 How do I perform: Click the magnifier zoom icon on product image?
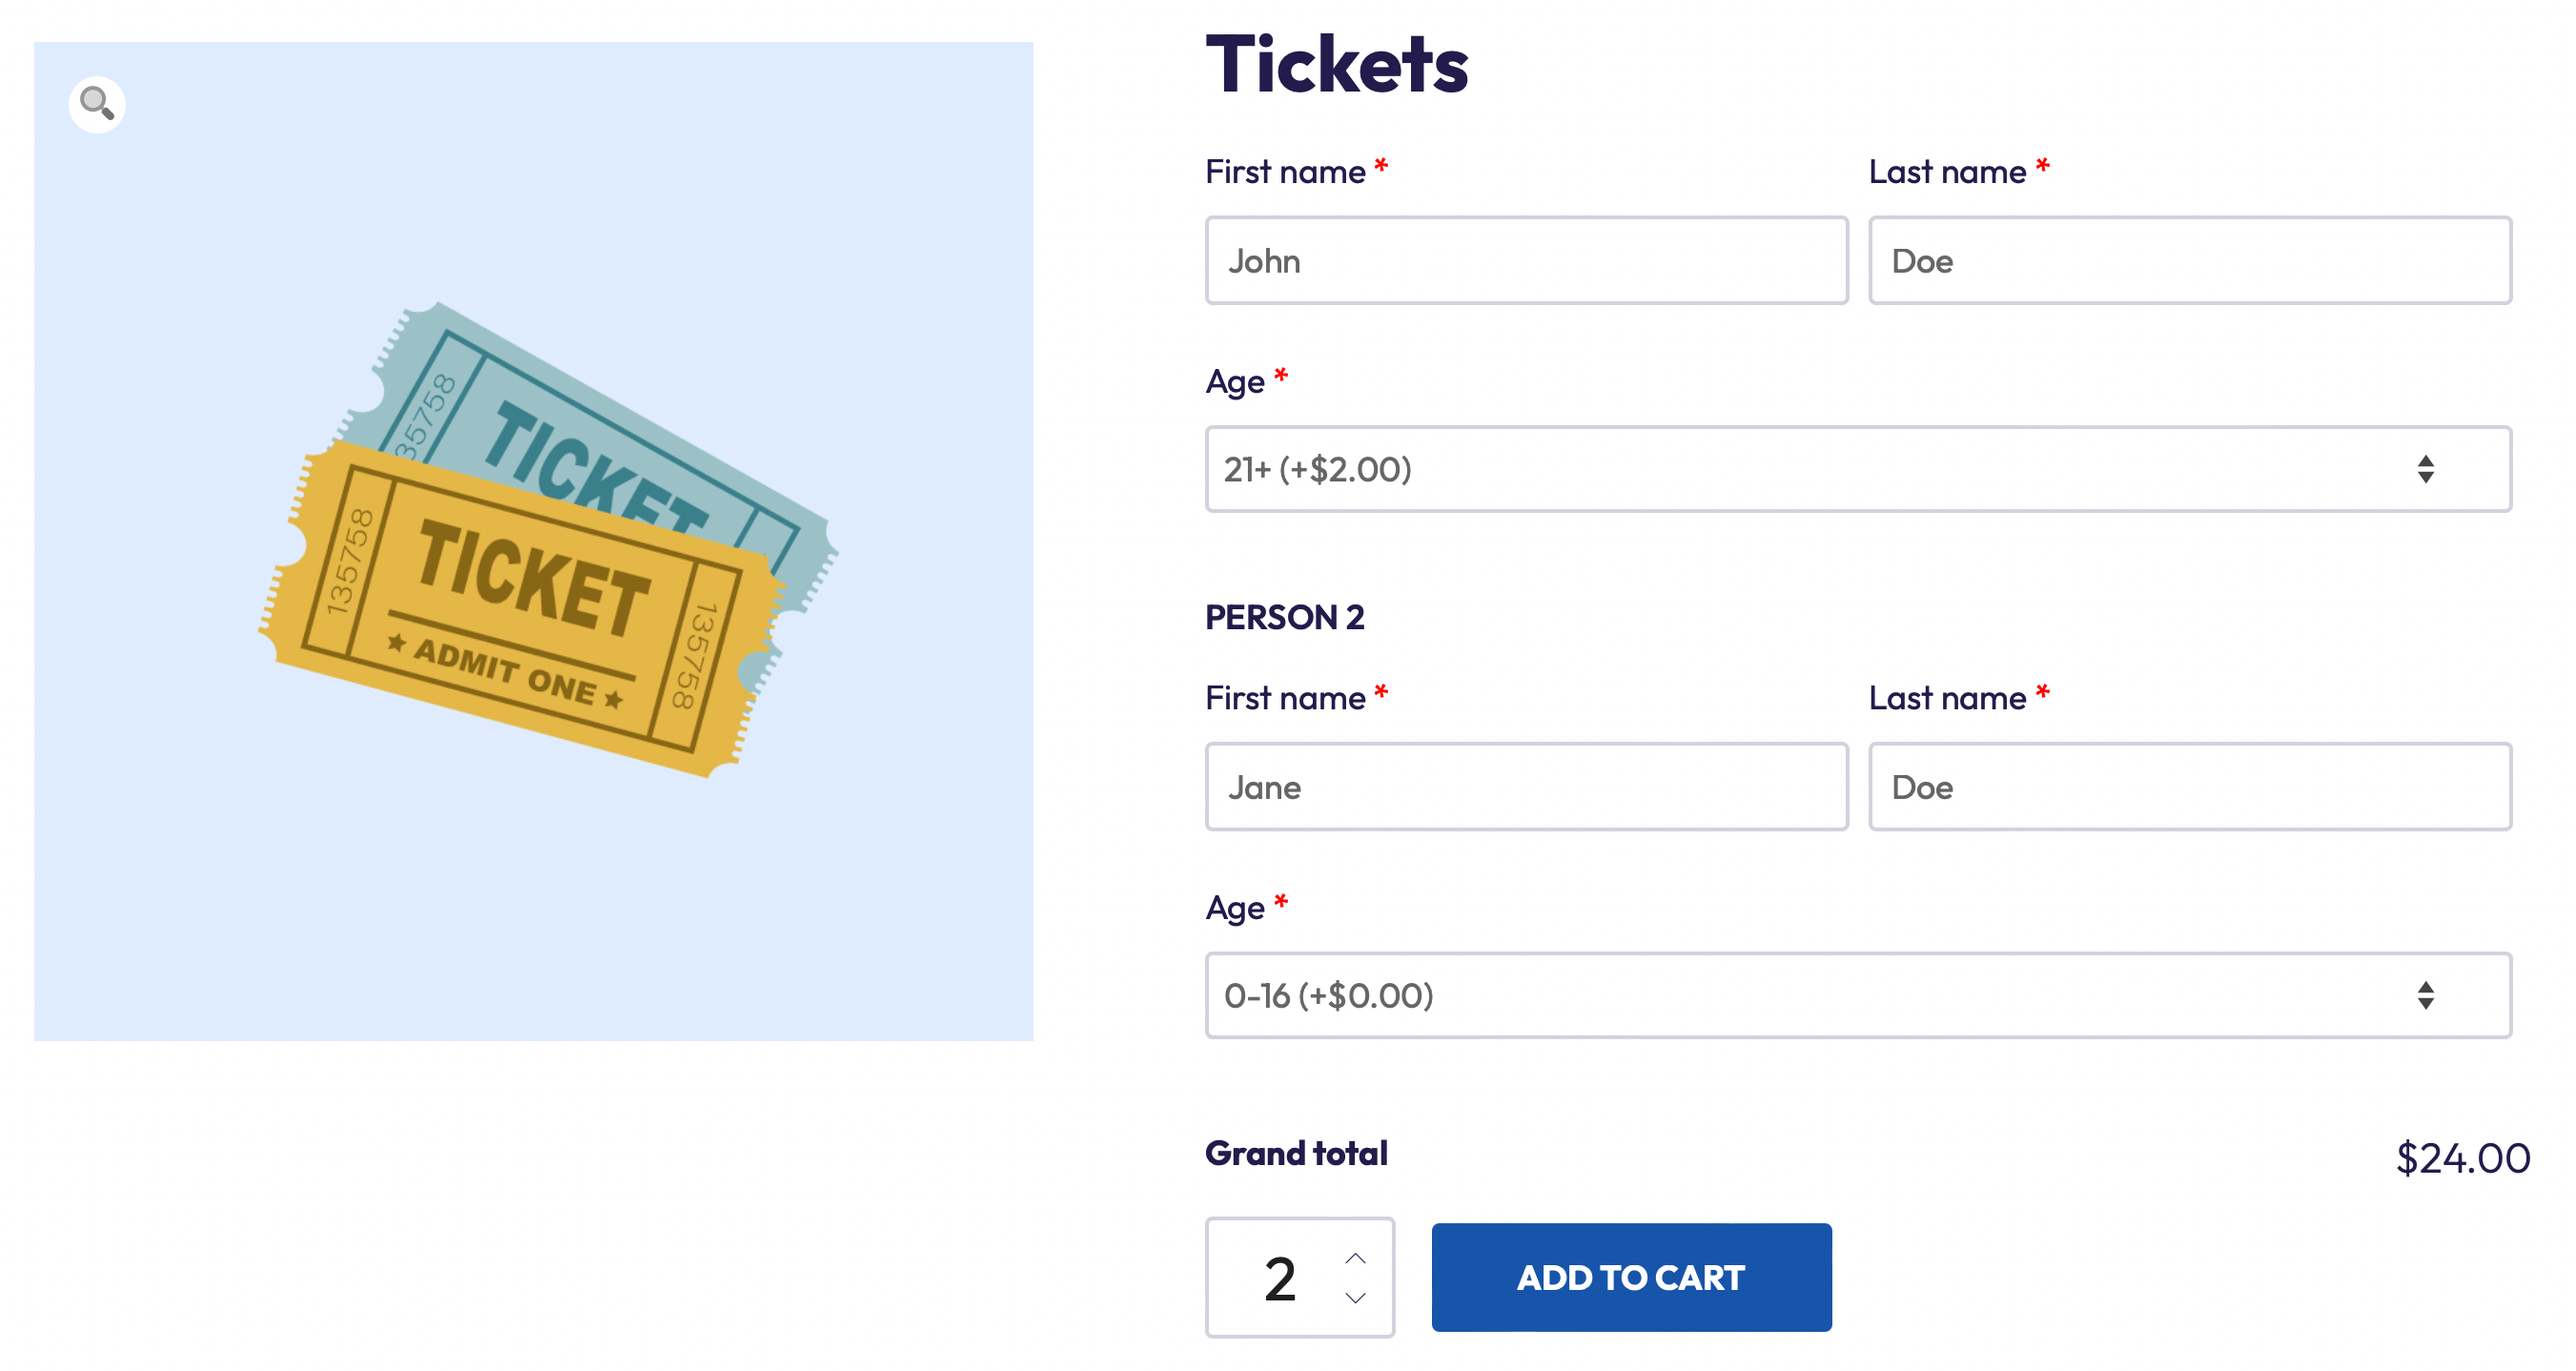coord(97,104)
